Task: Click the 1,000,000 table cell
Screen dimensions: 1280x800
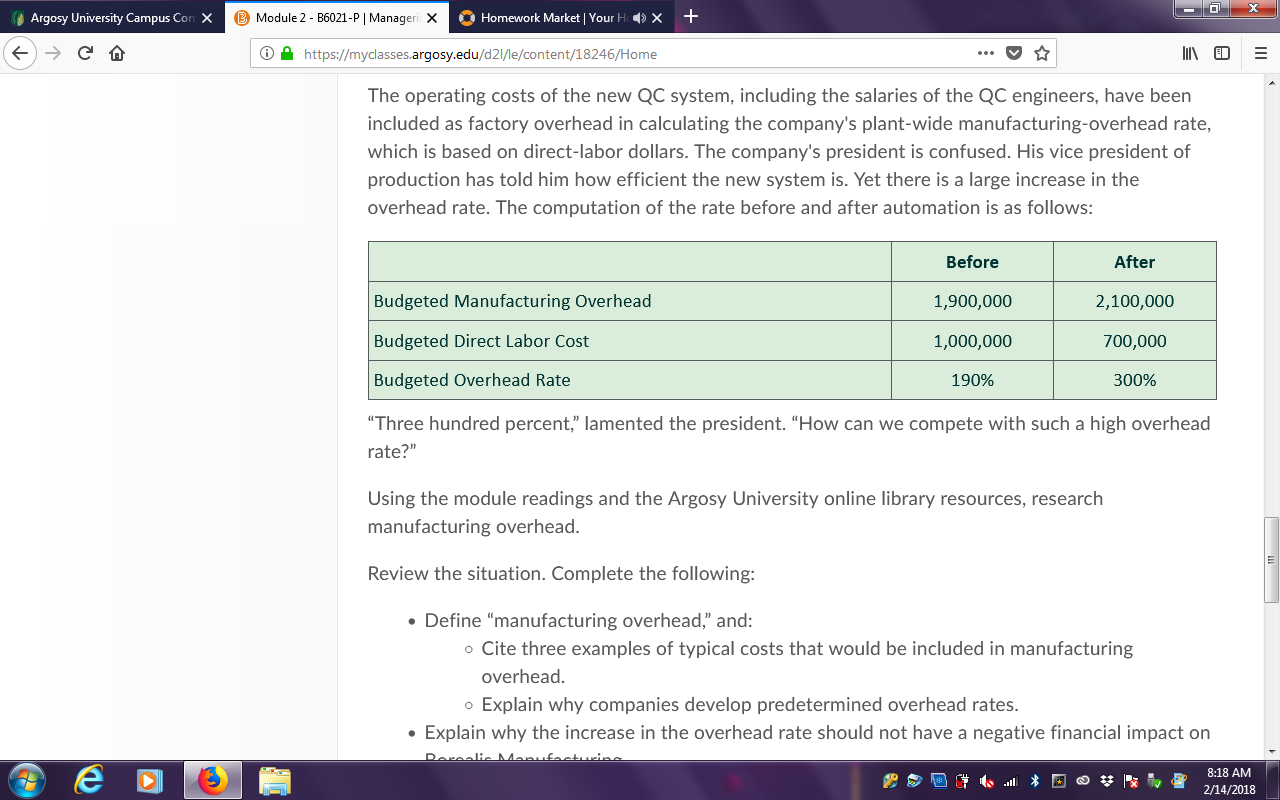Action: coord(972,341)
